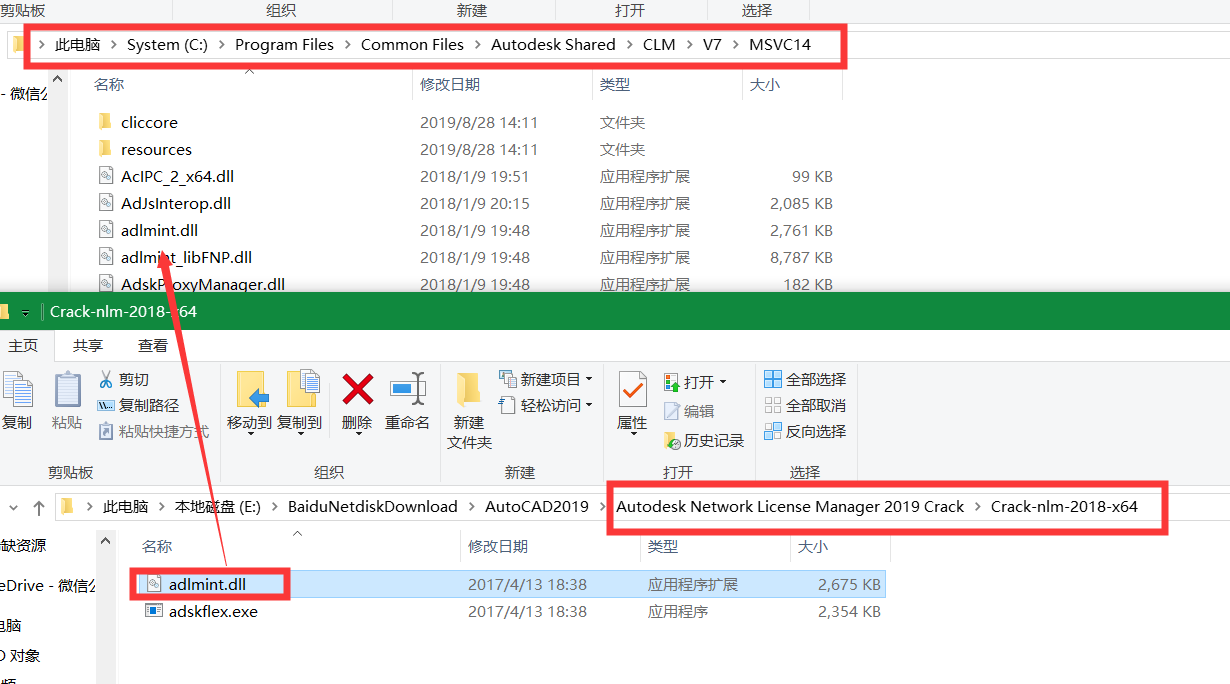Click 此电脑 in lower address bar
The height and width of the screenshot is (684, 1230).
[x=126, y=507]
